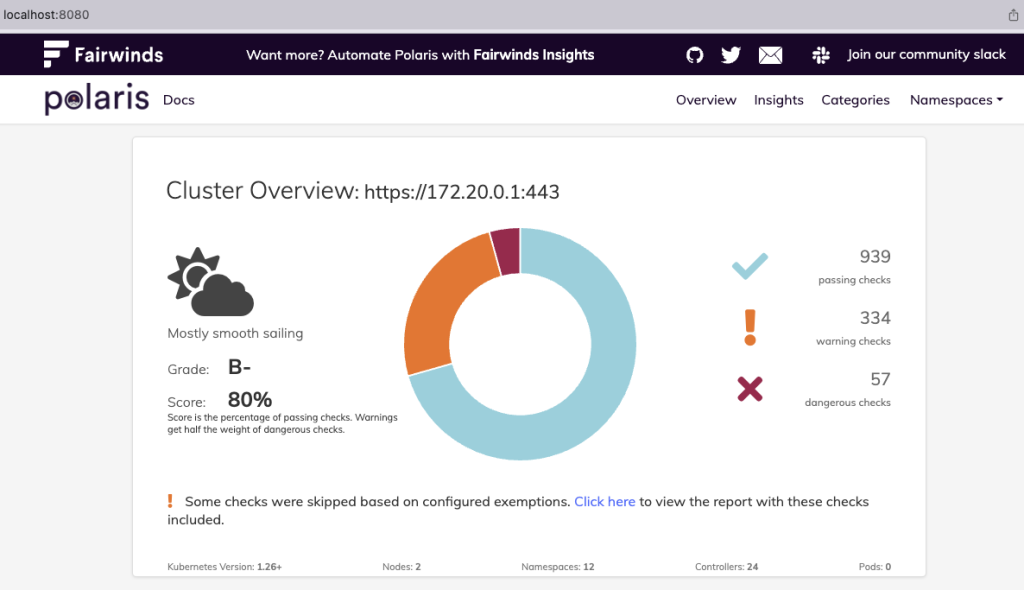Screen dimensions: 1024x590
Task: Click the Twitter bird icon
Action: pyautogui.click(x=731, y=55)
